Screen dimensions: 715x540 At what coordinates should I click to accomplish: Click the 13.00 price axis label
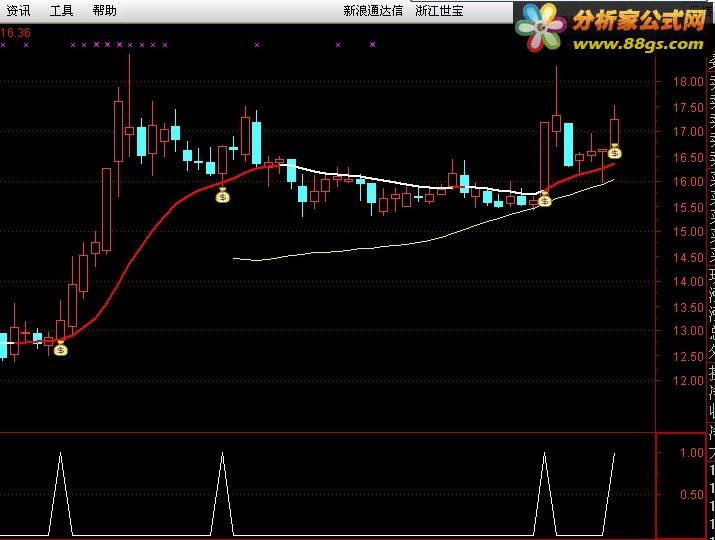(x=689, y=331)
